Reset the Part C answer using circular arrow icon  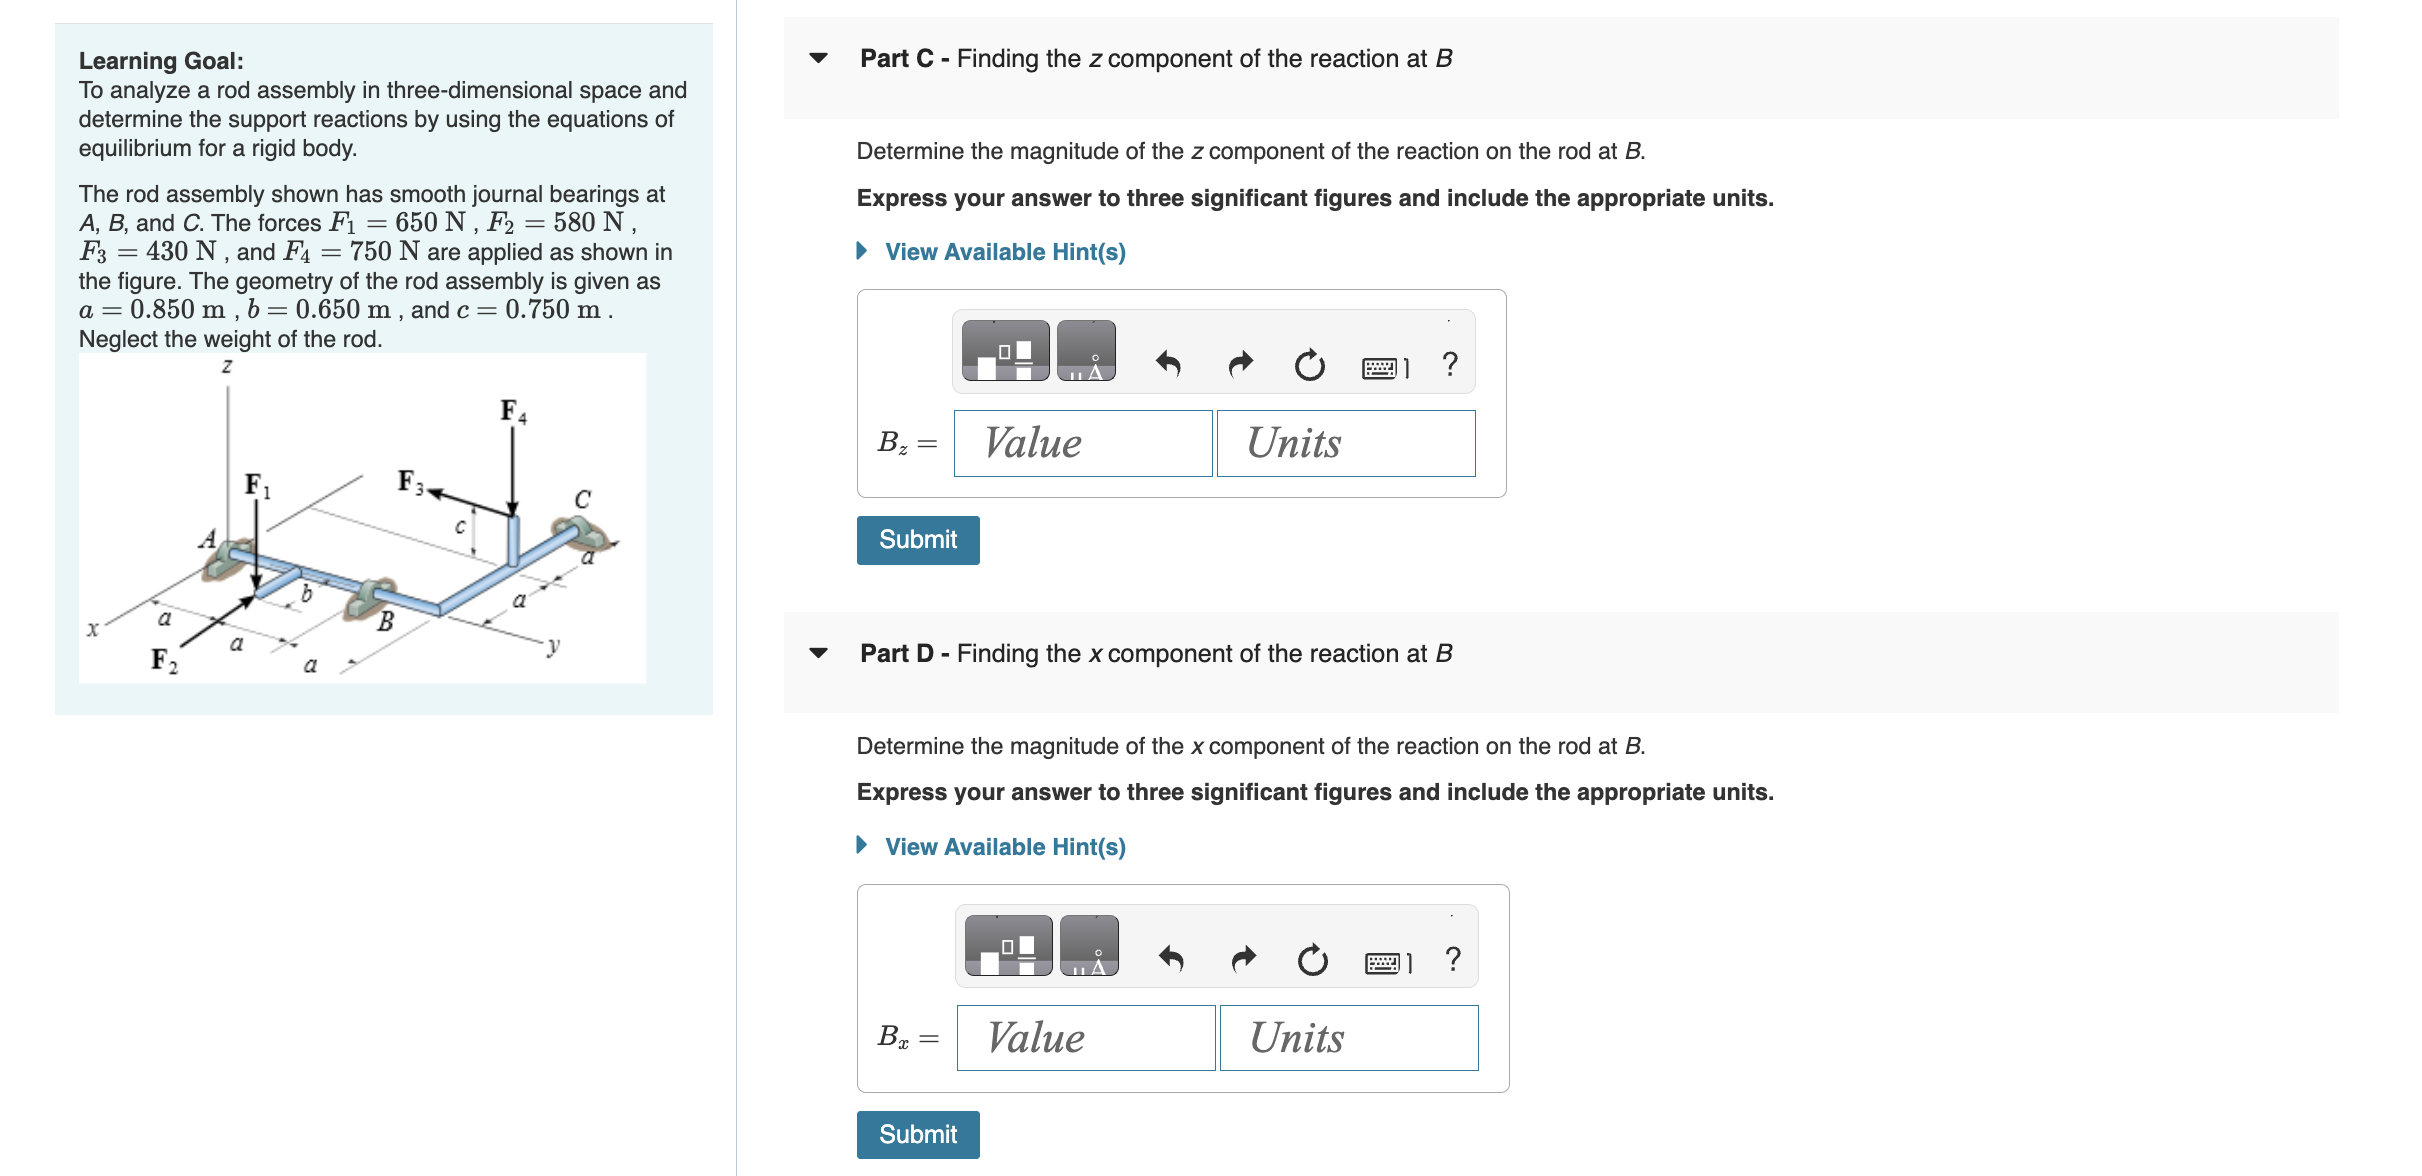pos(1309,363)
